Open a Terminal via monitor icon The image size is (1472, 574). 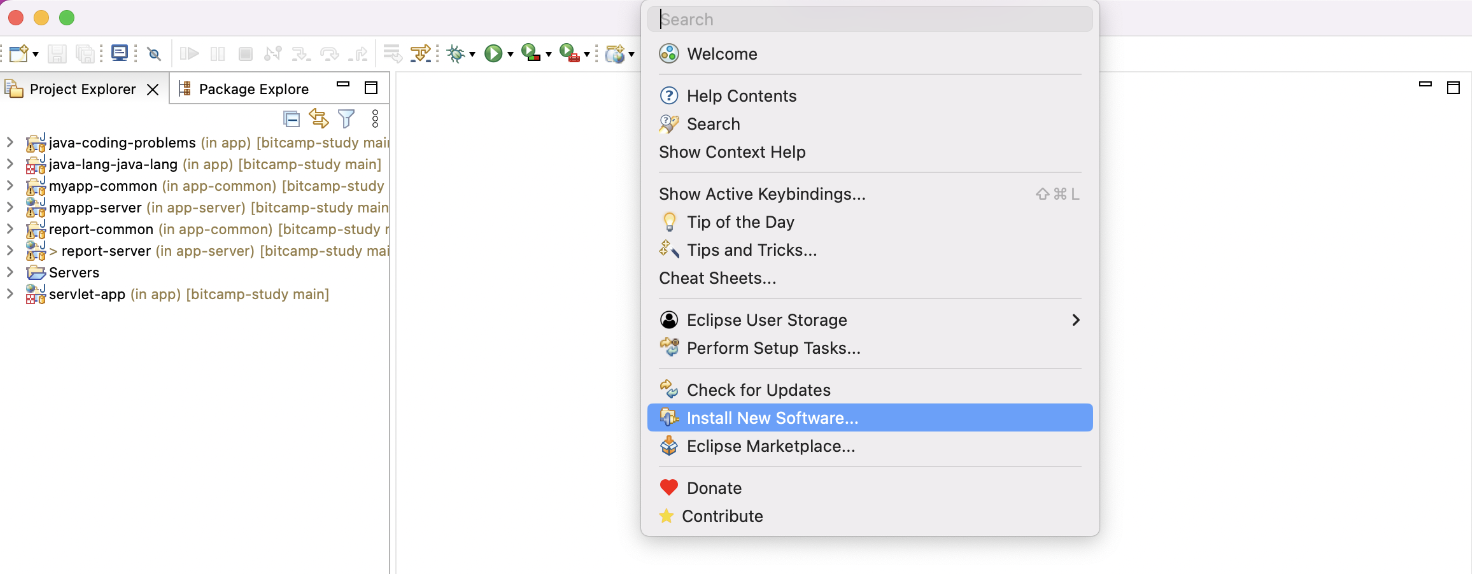120,53
